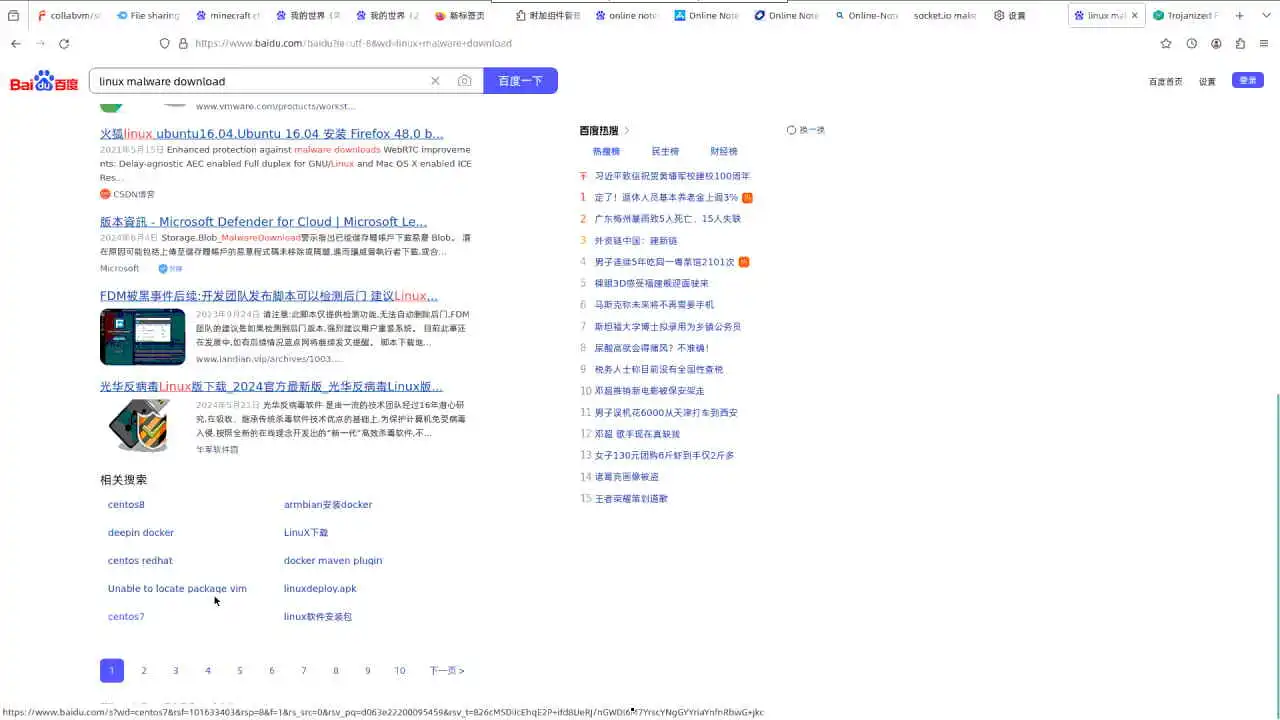
Task: Open the FDM result thumbnail image
Action: [142, 337]
